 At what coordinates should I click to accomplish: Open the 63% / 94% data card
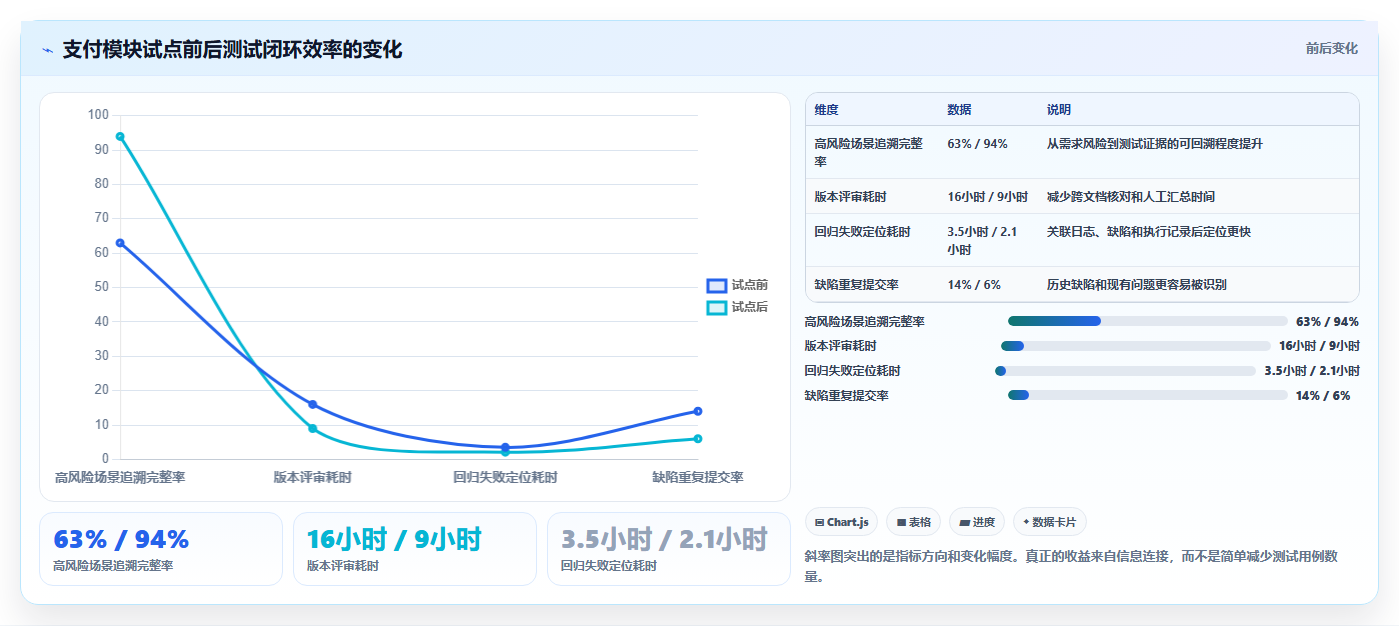point(161,549)
